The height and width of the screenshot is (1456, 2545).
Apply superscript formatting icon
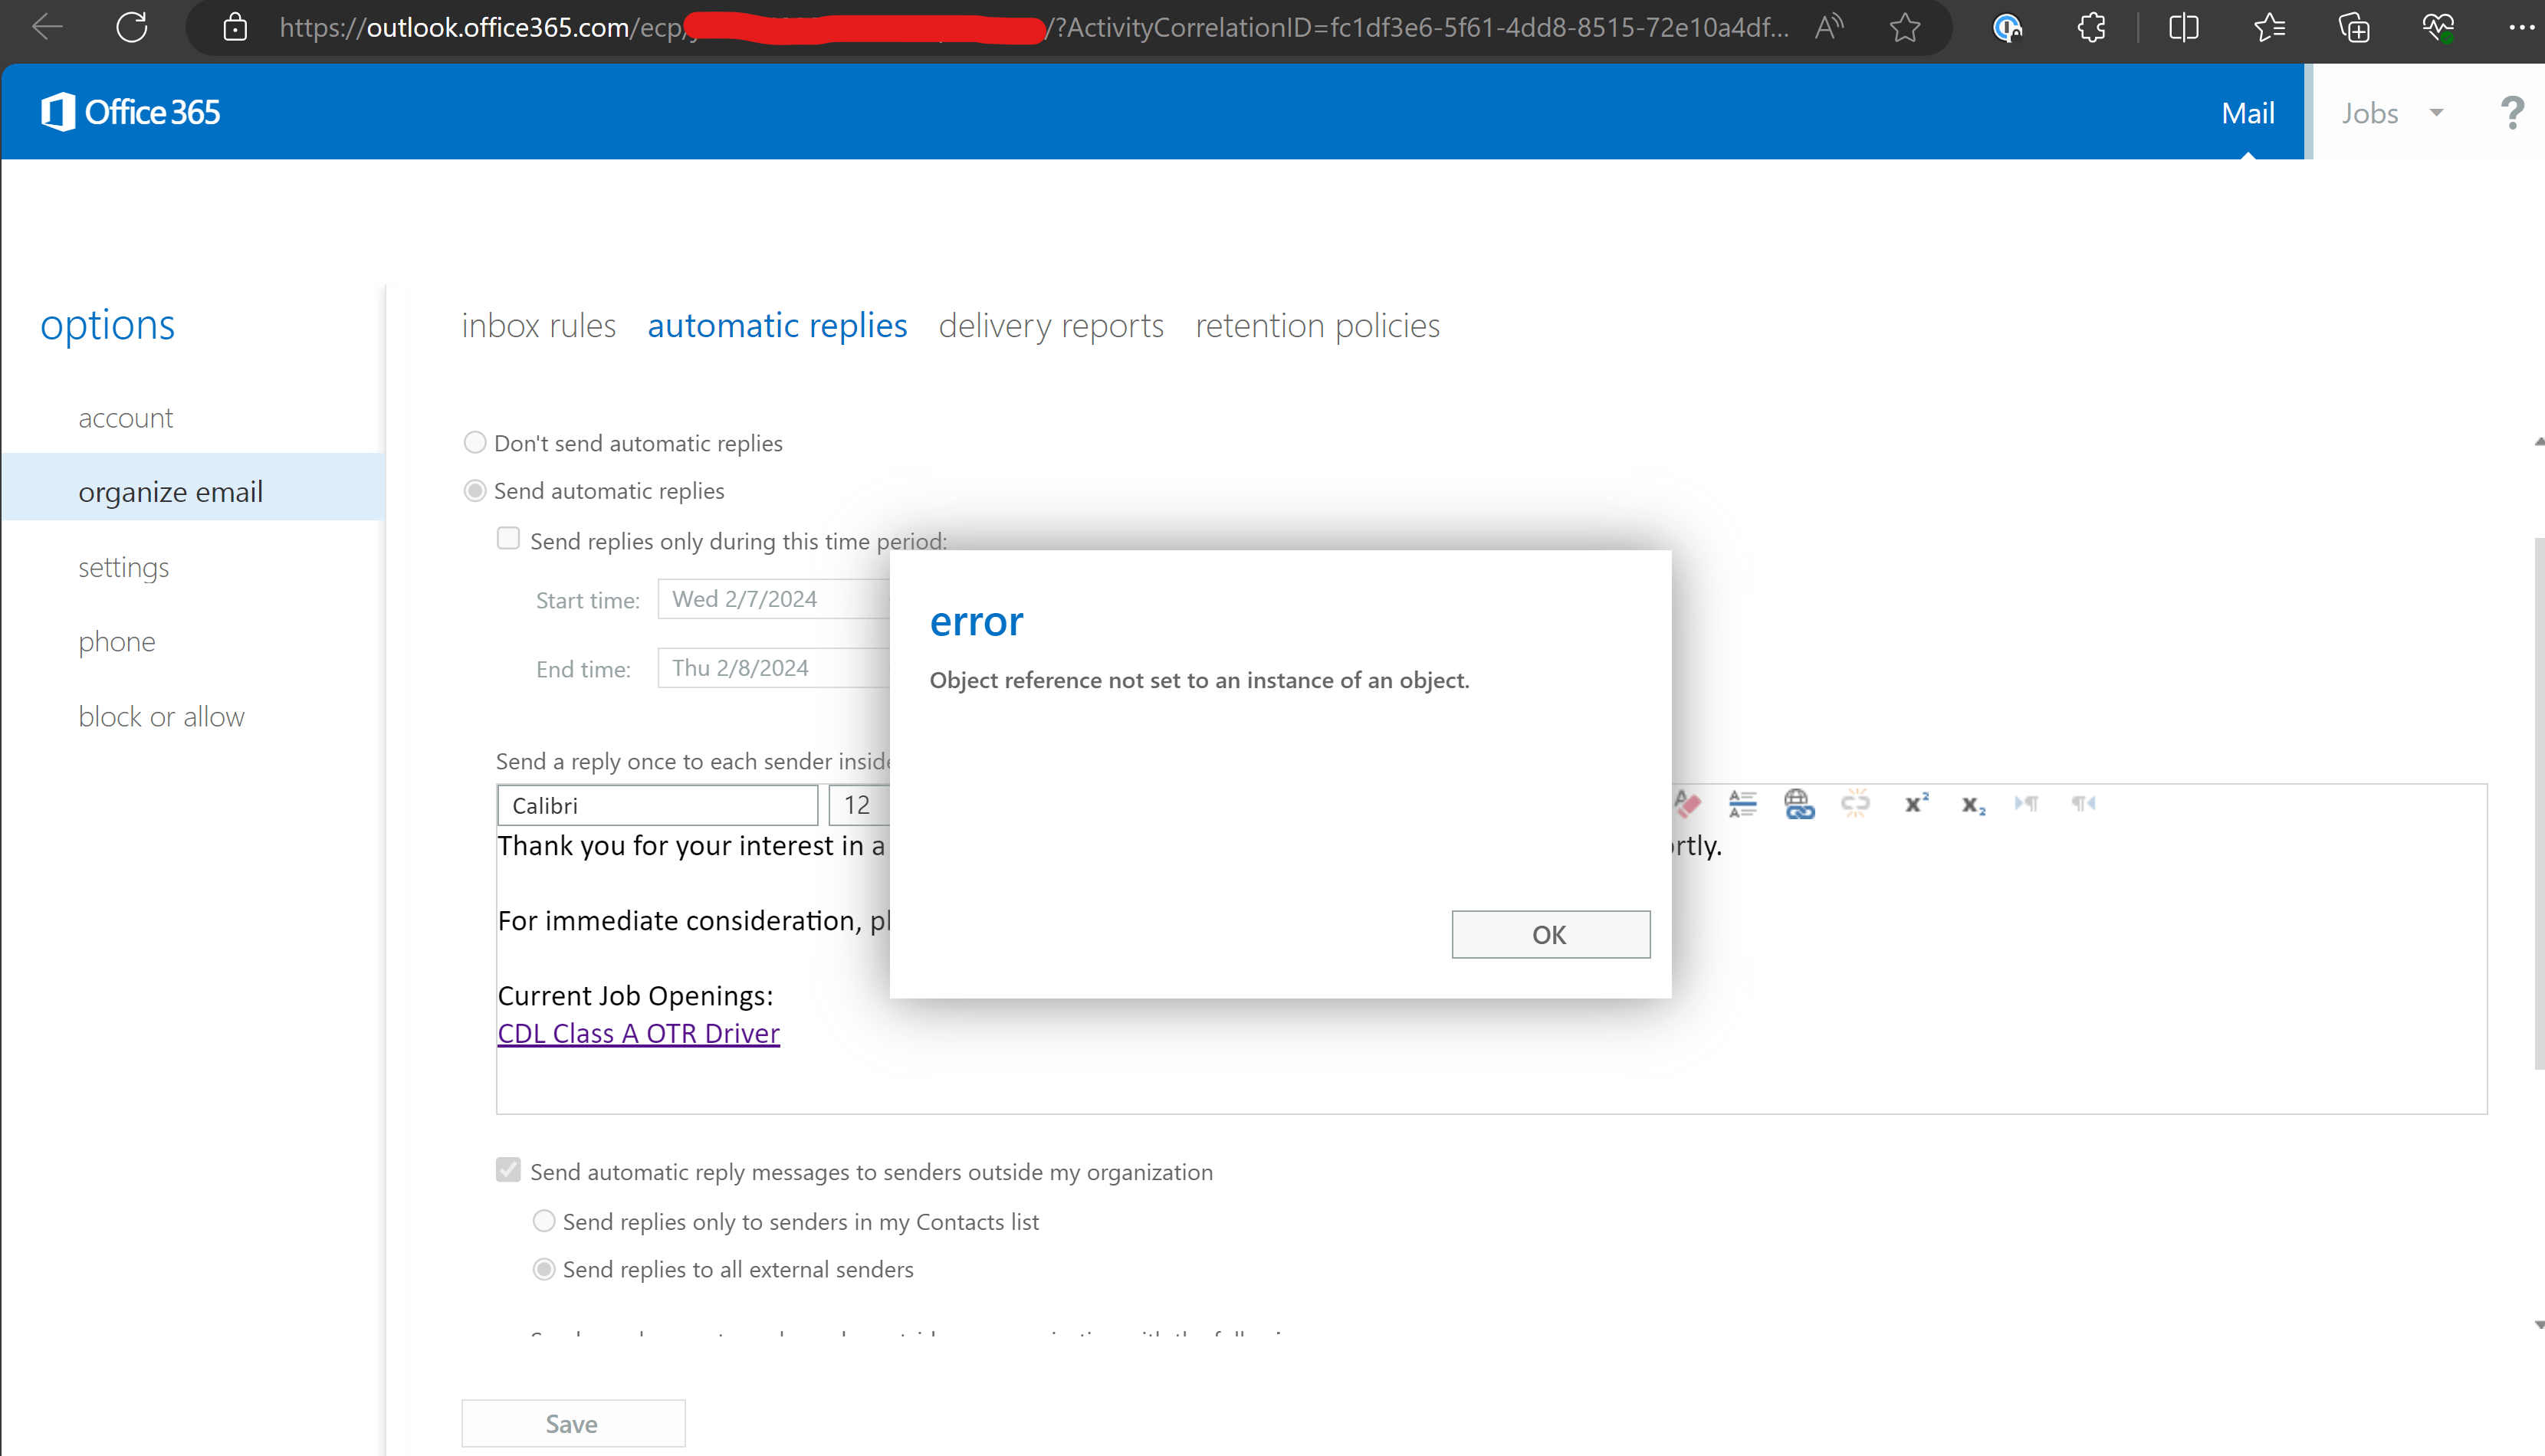(x=1916, y=804)
